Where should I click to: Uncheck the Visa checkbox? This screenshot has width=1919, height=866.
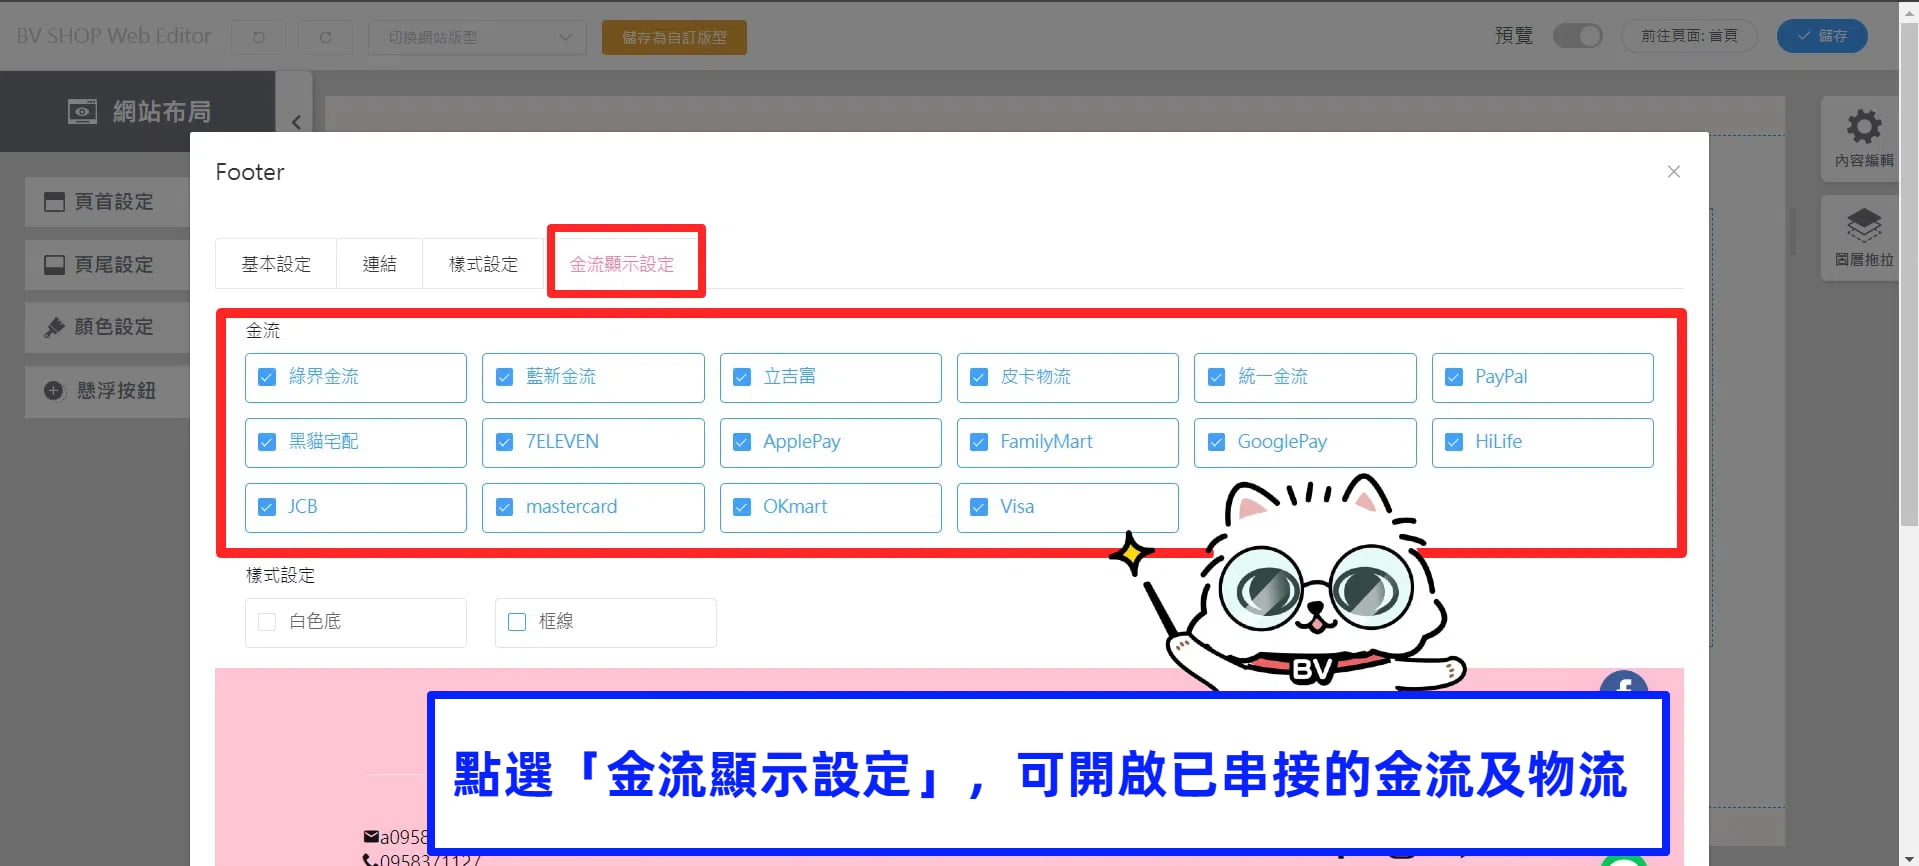point(979,507)
